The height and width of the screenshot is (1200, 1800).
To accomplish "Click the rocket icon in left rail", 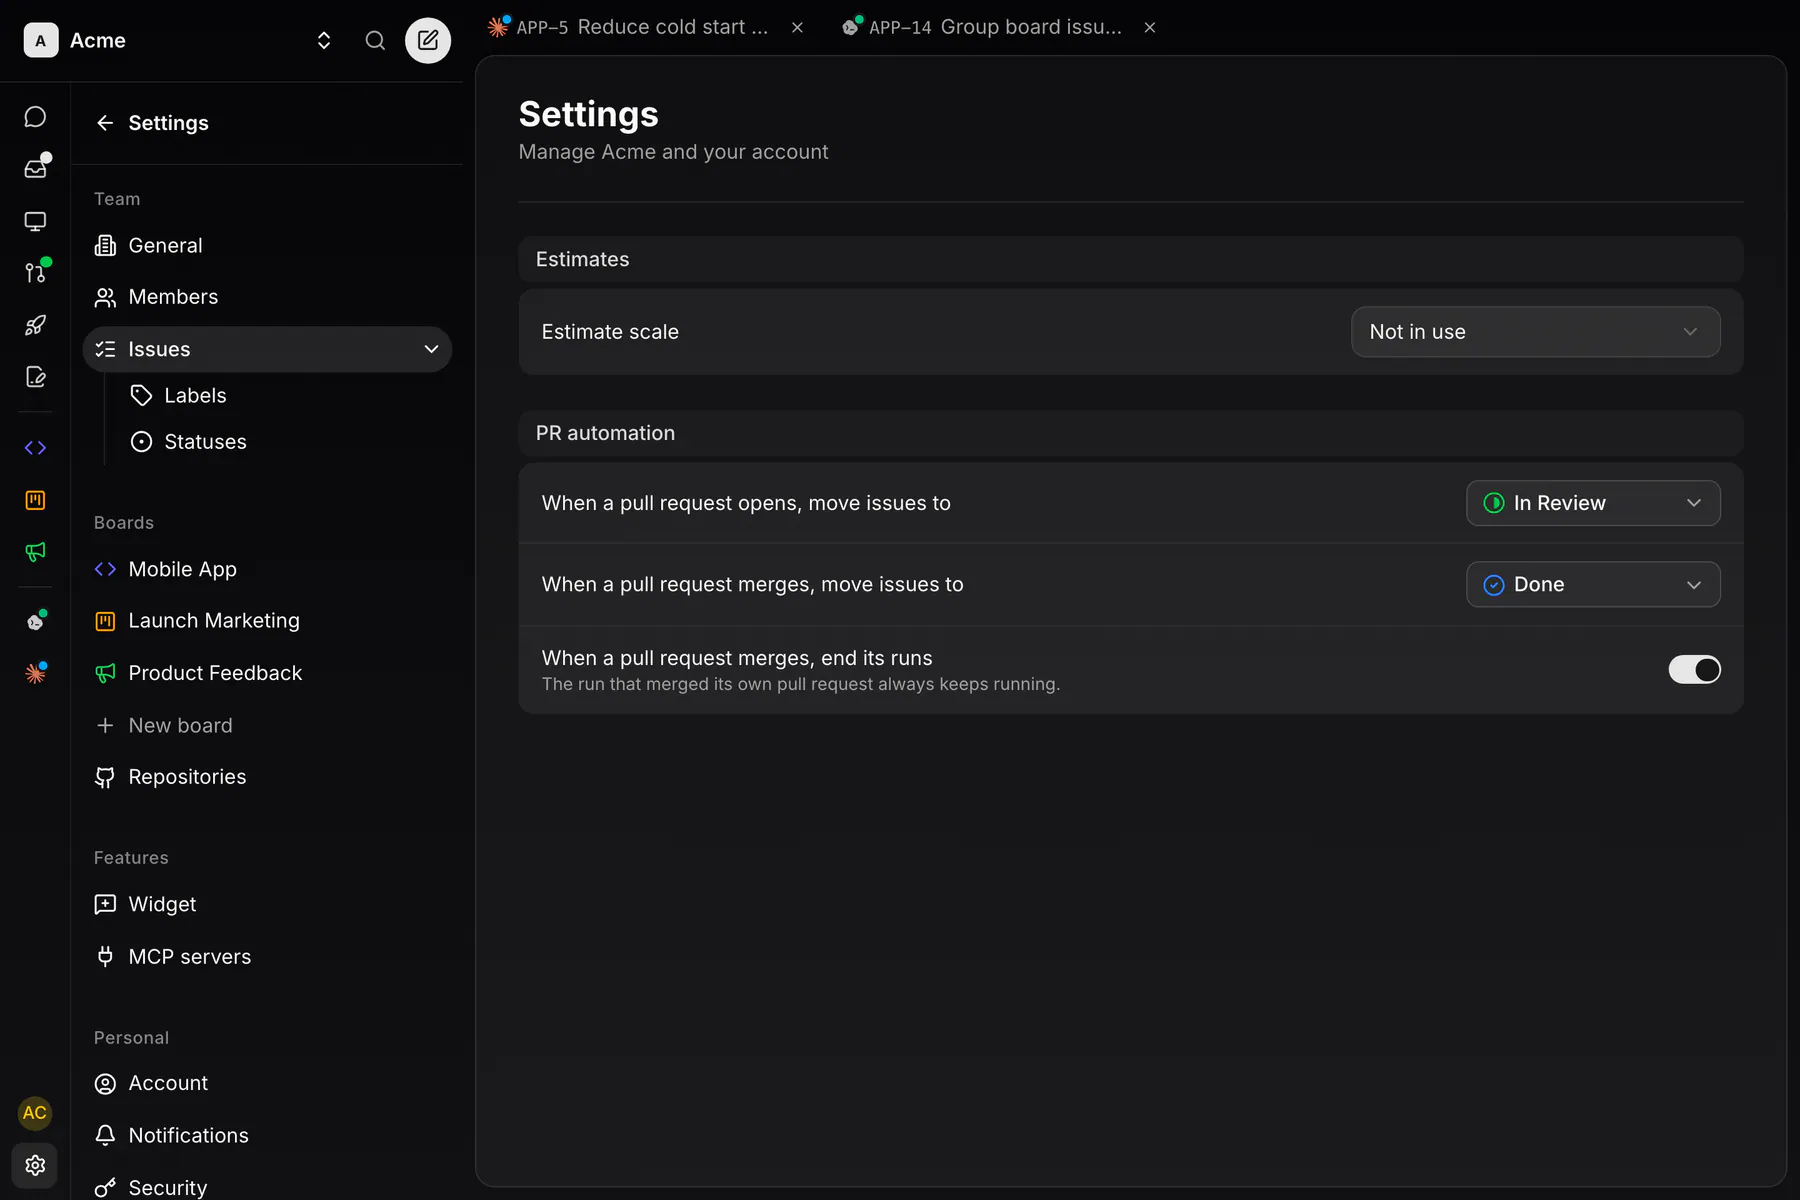I will click(35, 325).
